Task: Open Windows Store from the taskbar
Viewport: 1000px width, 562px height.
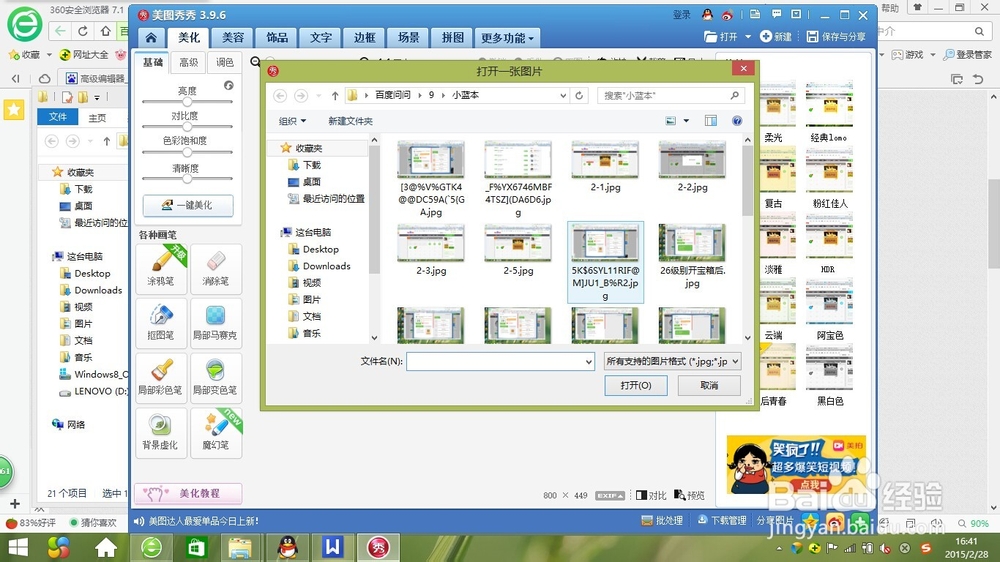Action: (196, 547)
